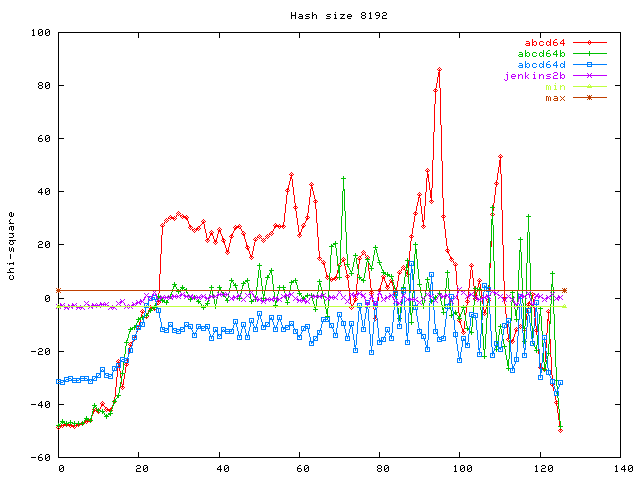Click the yellow-green min legend line sample

click(590, 87)
